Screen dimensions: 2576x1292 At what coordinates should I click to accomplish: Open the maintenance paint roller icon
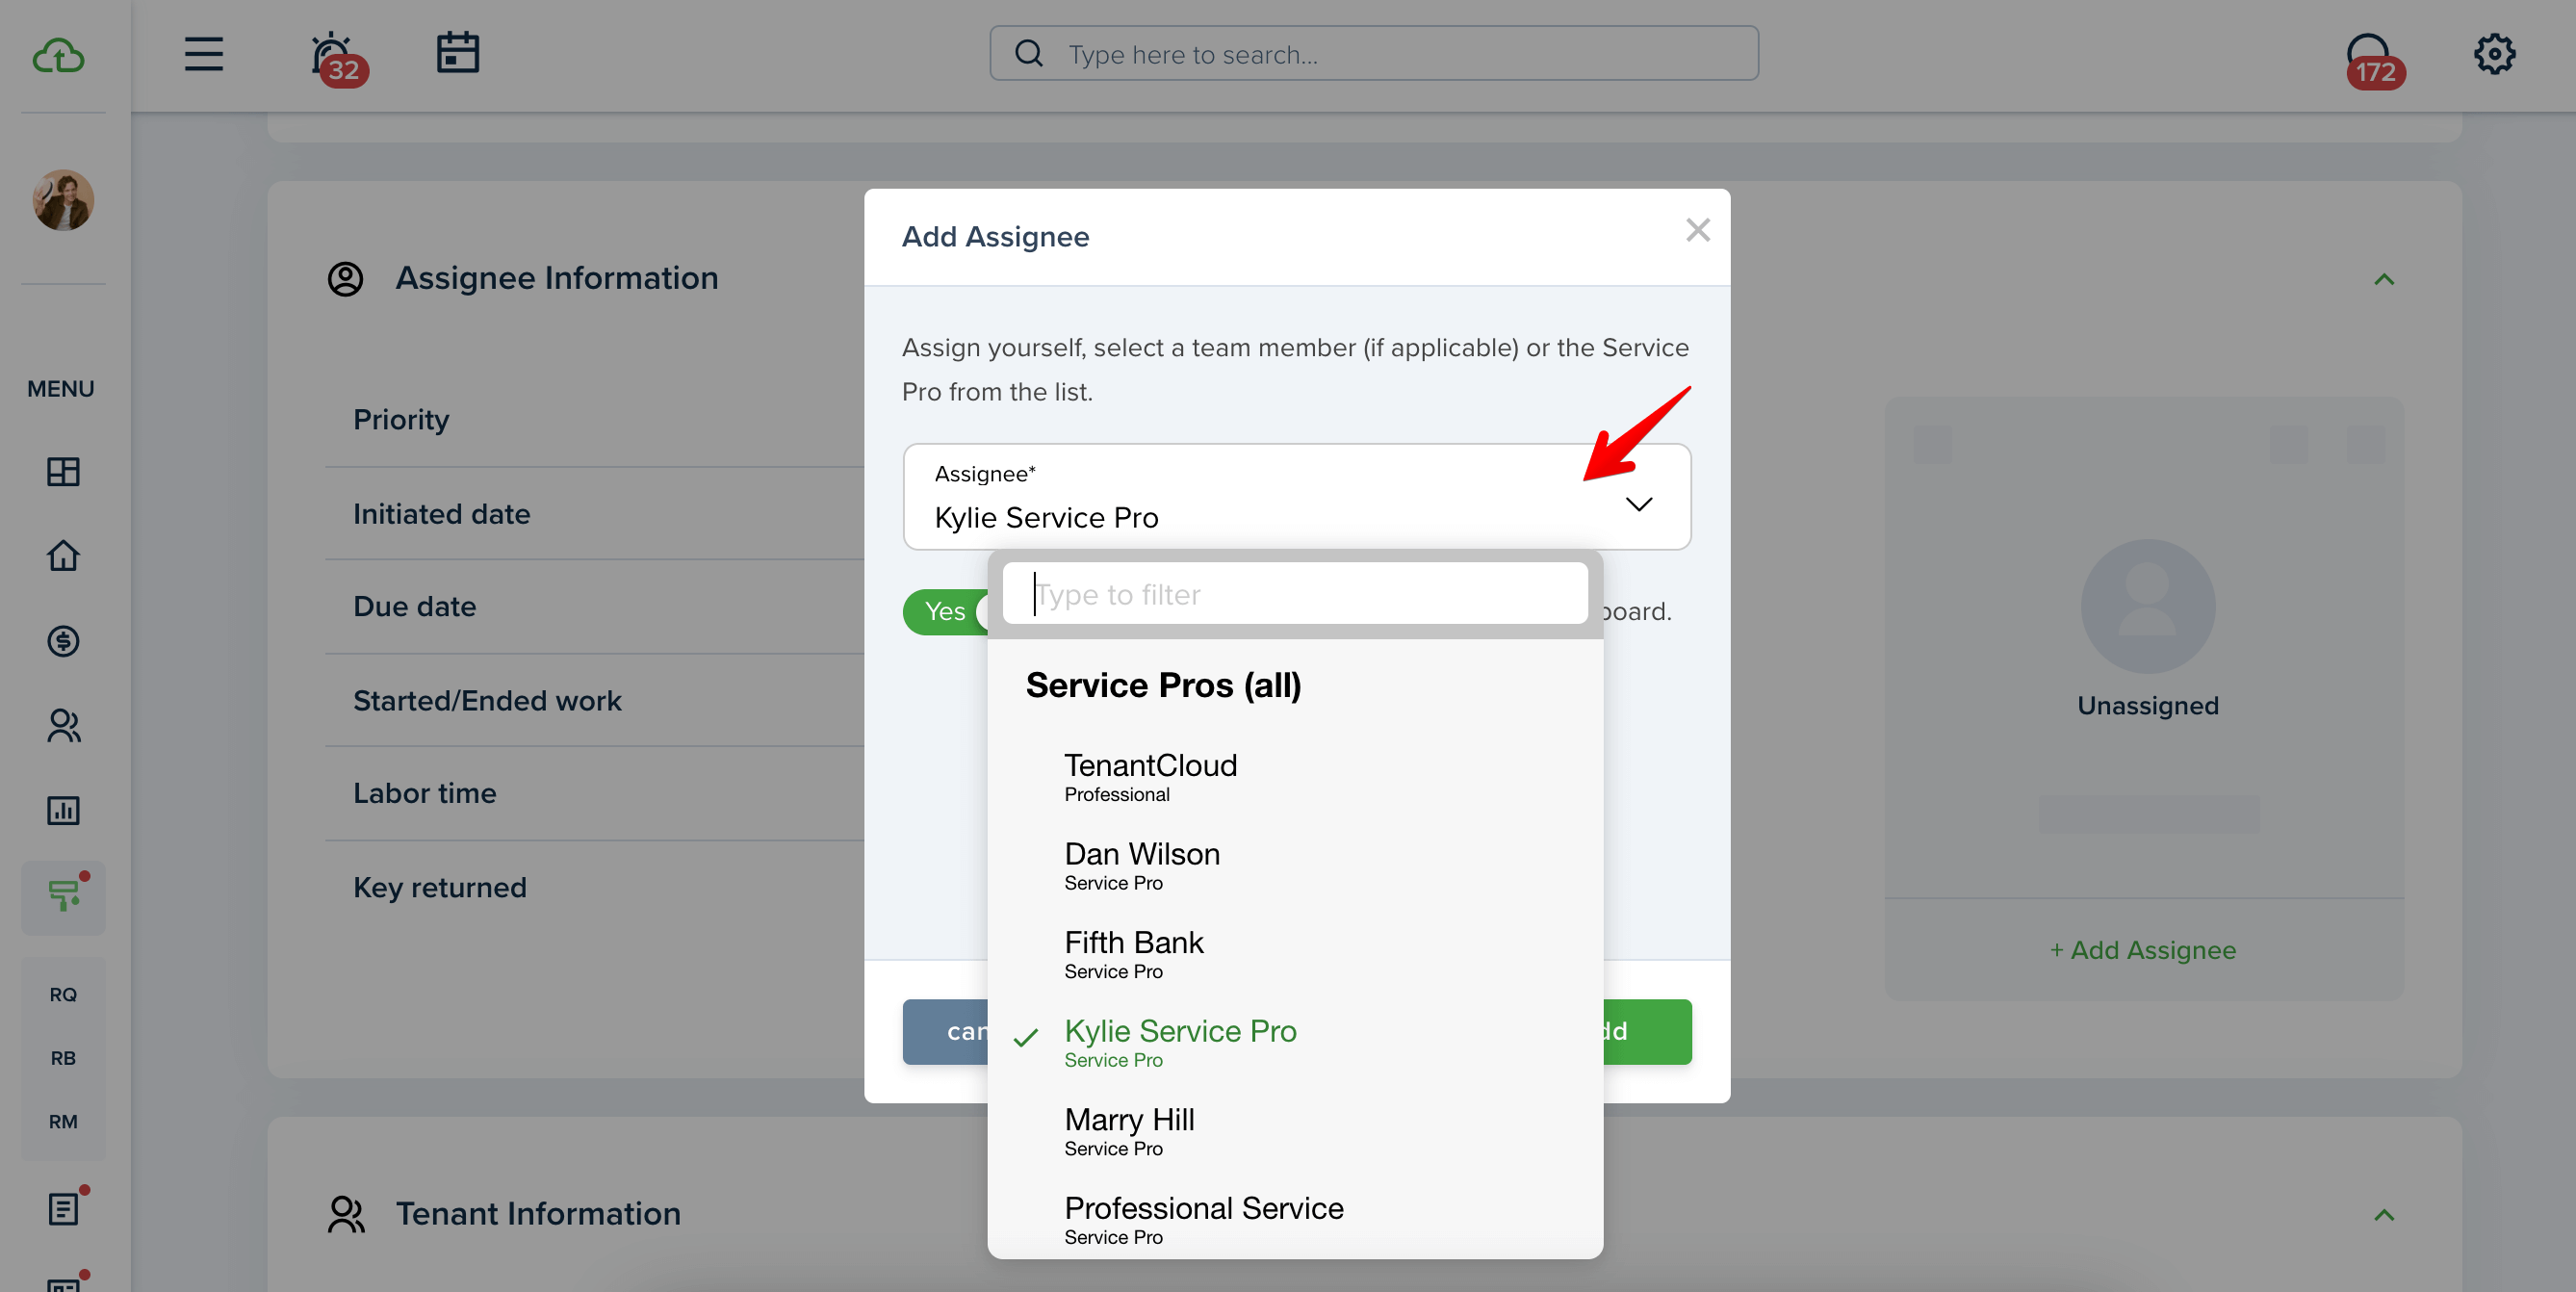click(63, 897)
